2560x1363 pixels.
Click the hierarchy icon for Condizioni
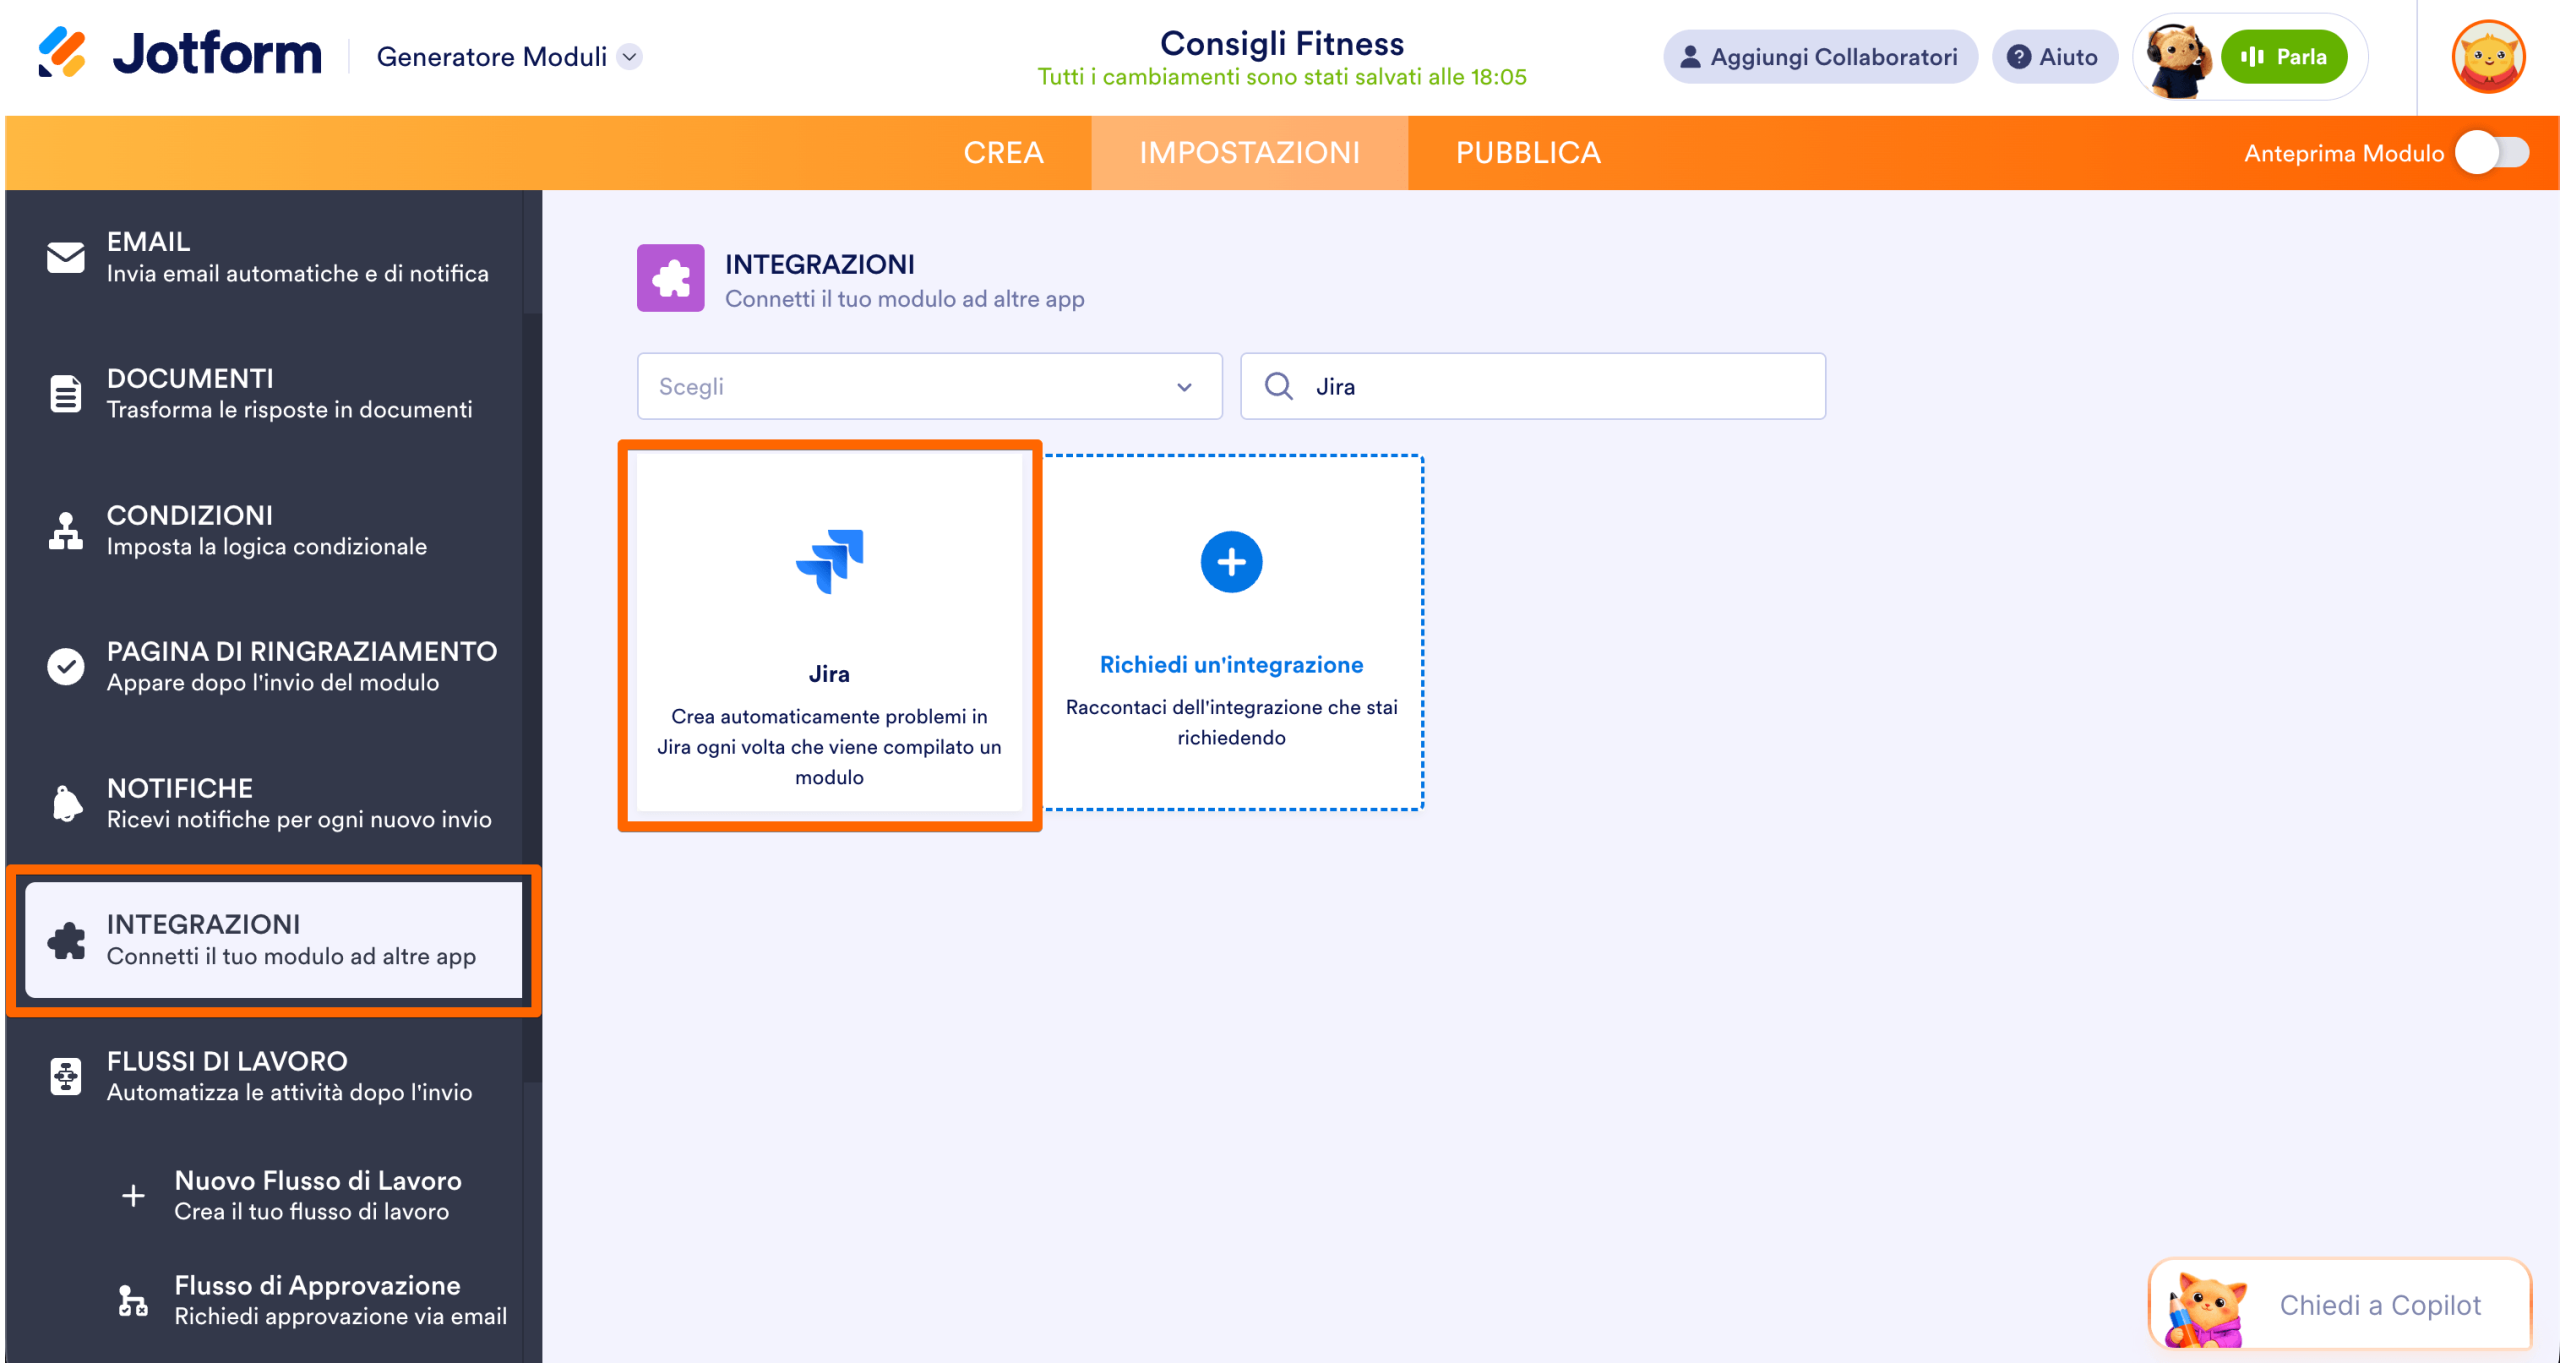pyautogui.click(x=66, y=530)
